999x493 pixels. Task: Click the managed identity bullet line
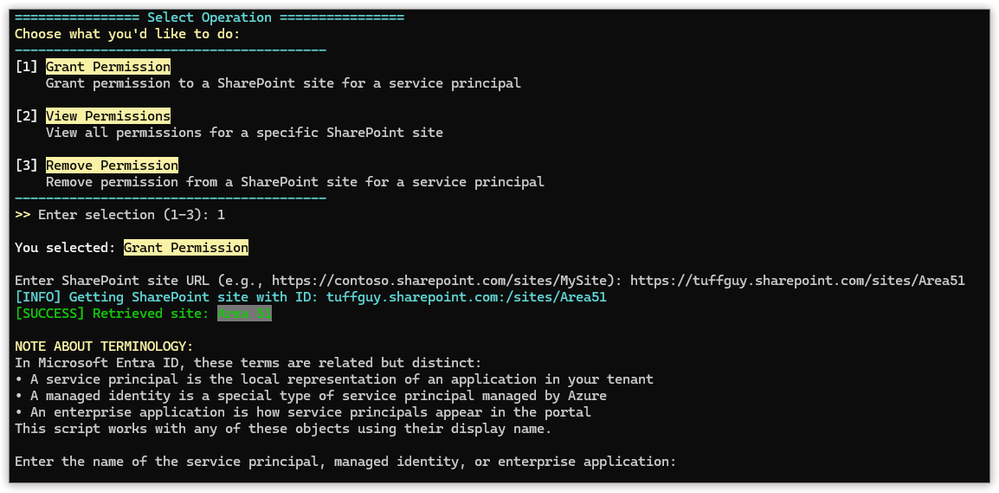[311, 396]
